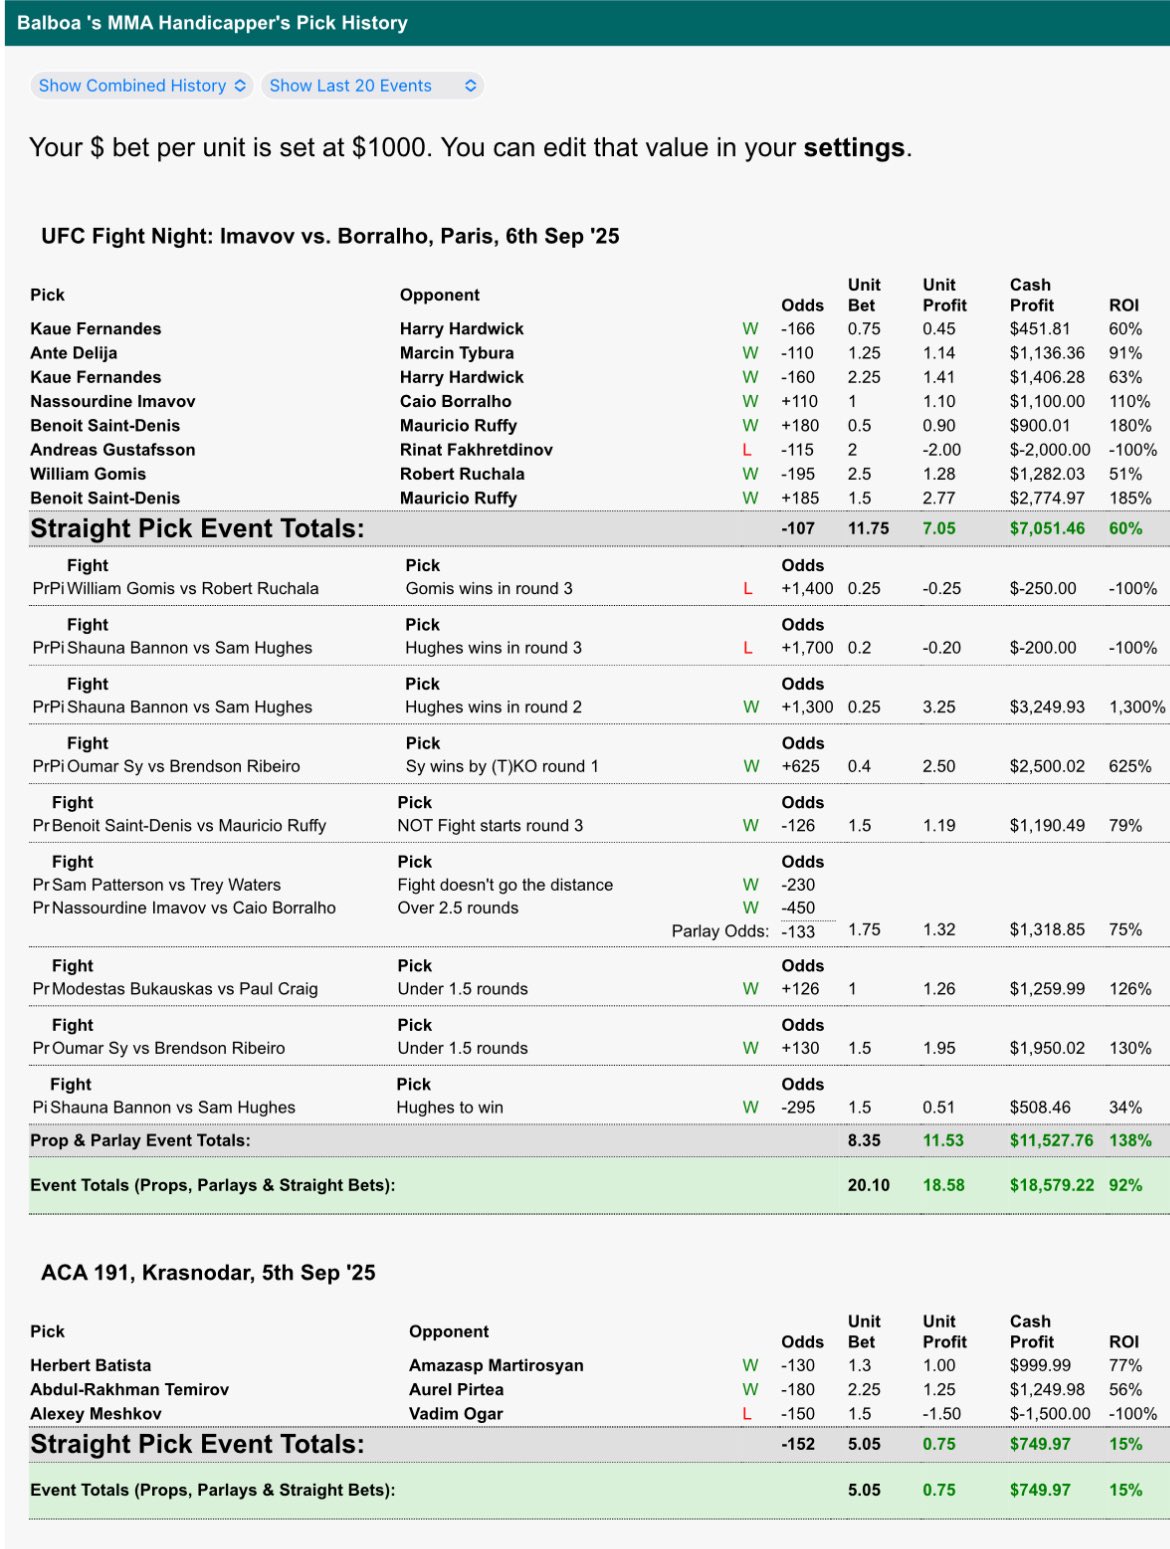The width and height of the screenshot is (1170, 1549).
Task: Open the Show Last 20 Events dropdown
Action: click(x=372, y=86)
